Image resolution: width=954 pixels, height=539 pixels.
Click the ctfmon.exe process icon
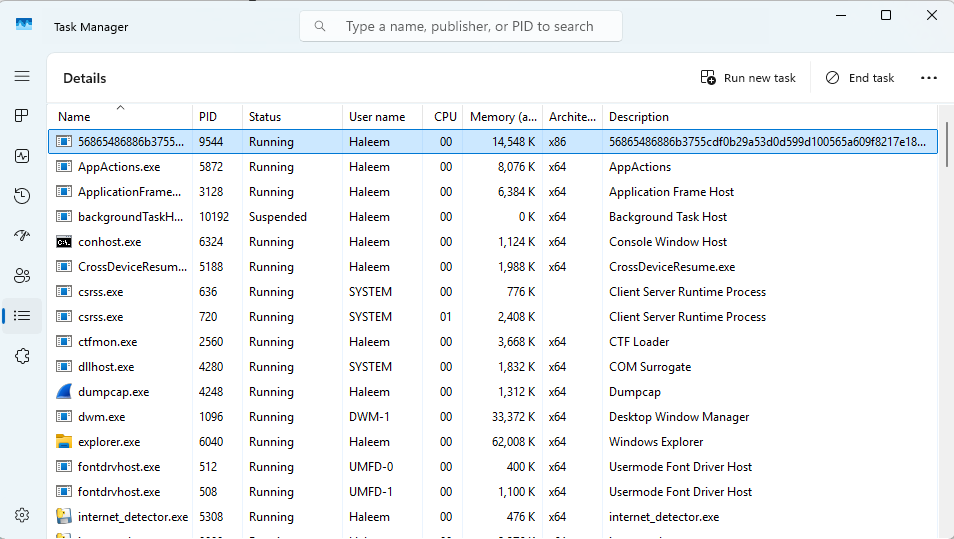coord(64,342)
